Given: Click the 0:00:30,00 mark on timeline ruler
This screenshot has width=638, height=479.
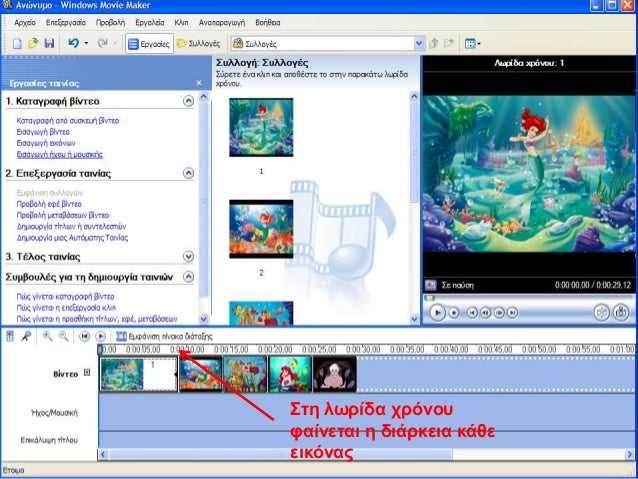Looking at the screenshot, I should 363,349.
